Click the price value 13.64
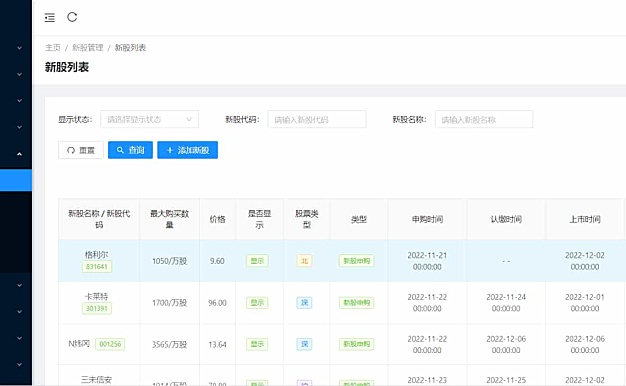The height and width of the screenshot is (386, 626). pyautogui.click(x=217, y=344)
